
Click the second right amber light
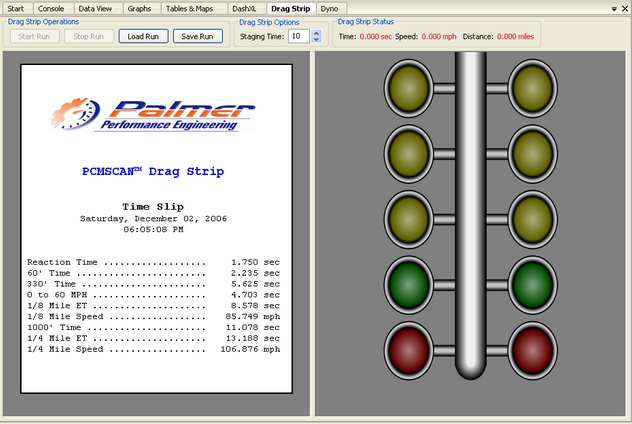(x=532, y=154)
